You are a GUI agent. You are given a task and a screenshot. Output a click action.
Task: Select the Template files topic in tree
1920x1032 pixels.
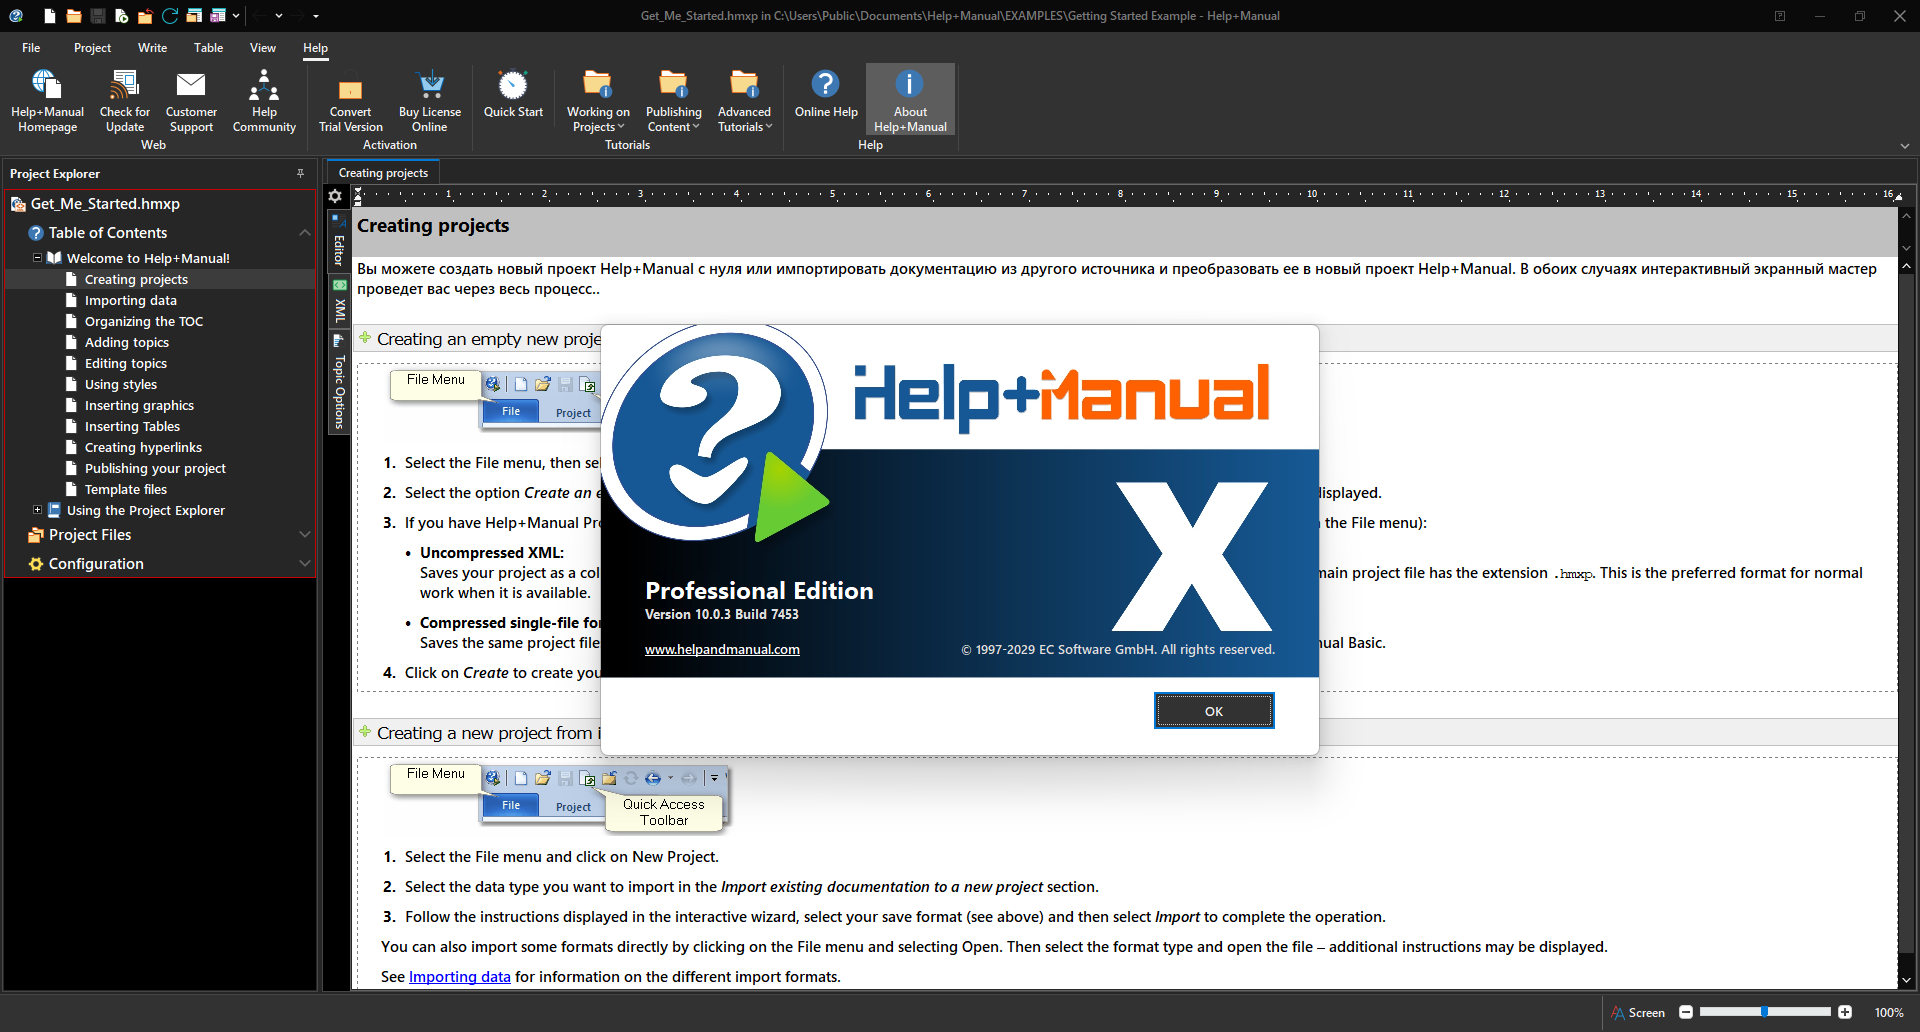(x=126, y=489)
